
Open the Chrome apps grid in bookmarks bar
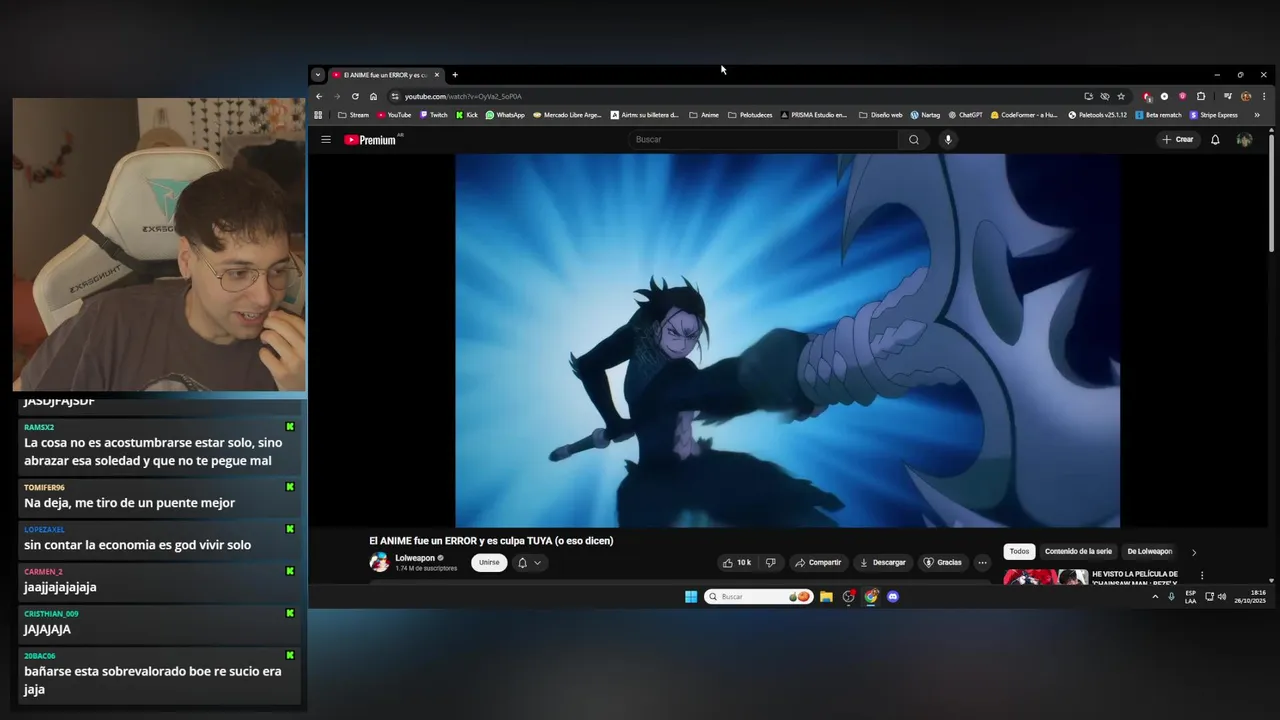coord(319,115)
